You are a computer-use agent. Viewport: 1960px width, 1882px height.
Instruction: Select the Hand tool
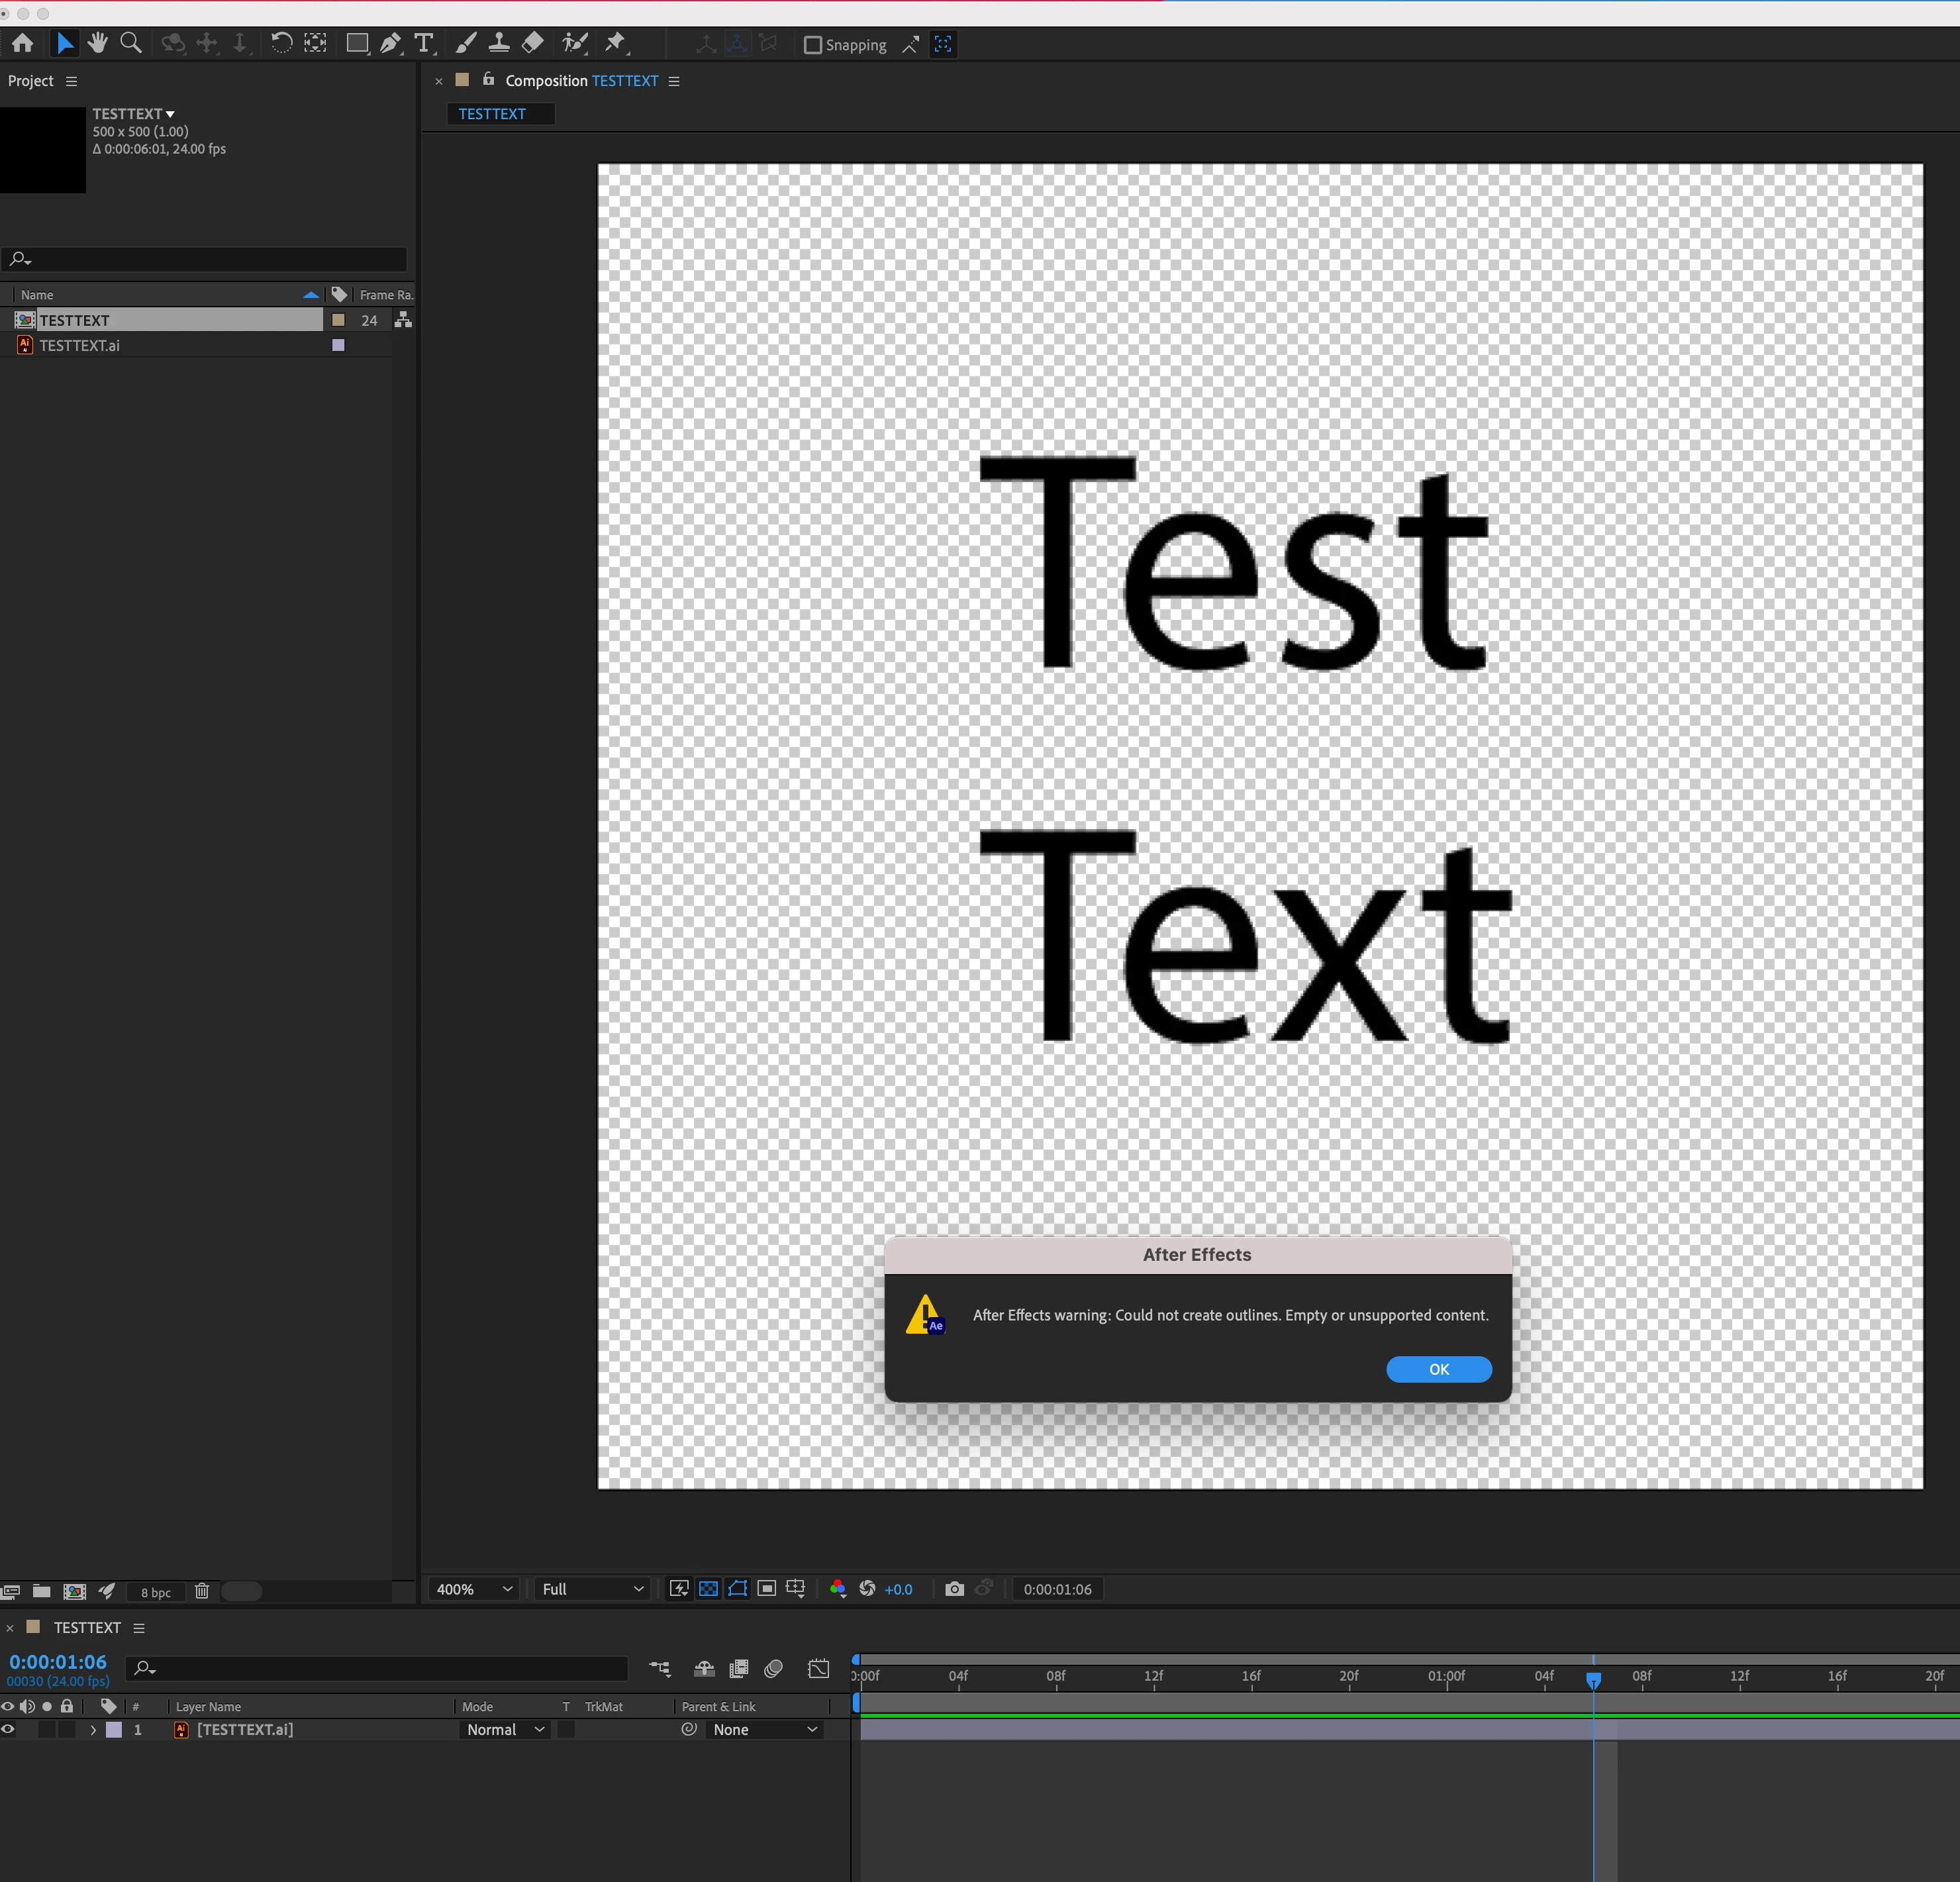point(97,43)
